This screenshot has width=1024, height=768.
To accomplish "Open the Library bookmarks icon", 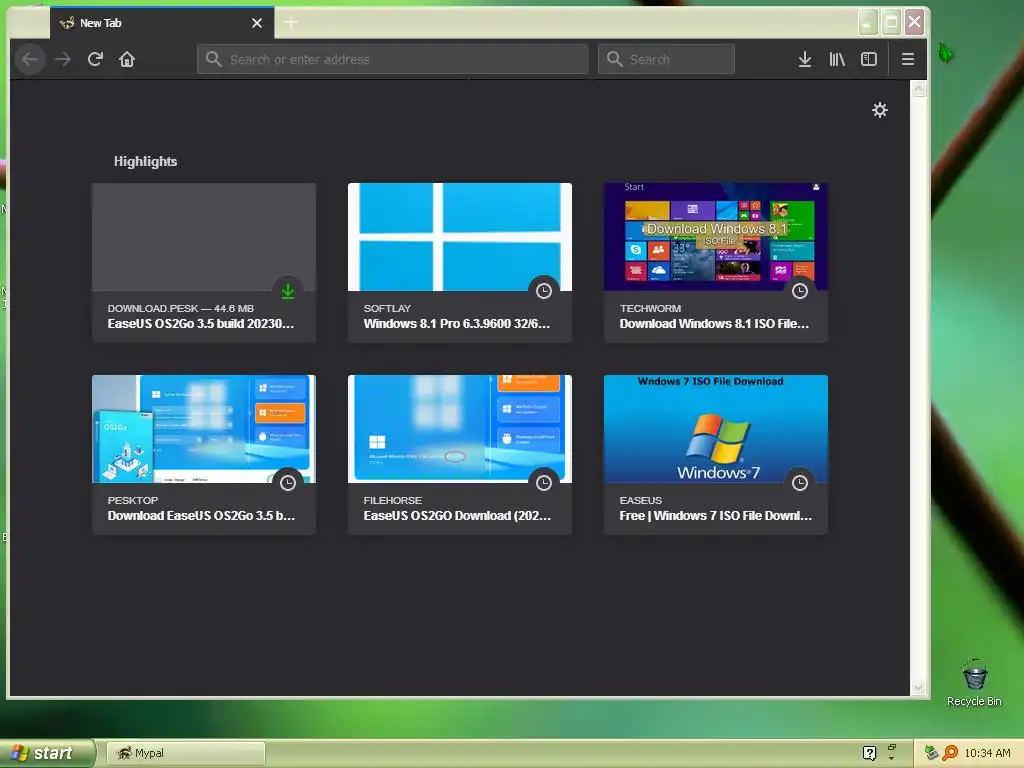I will pos(837,59).
